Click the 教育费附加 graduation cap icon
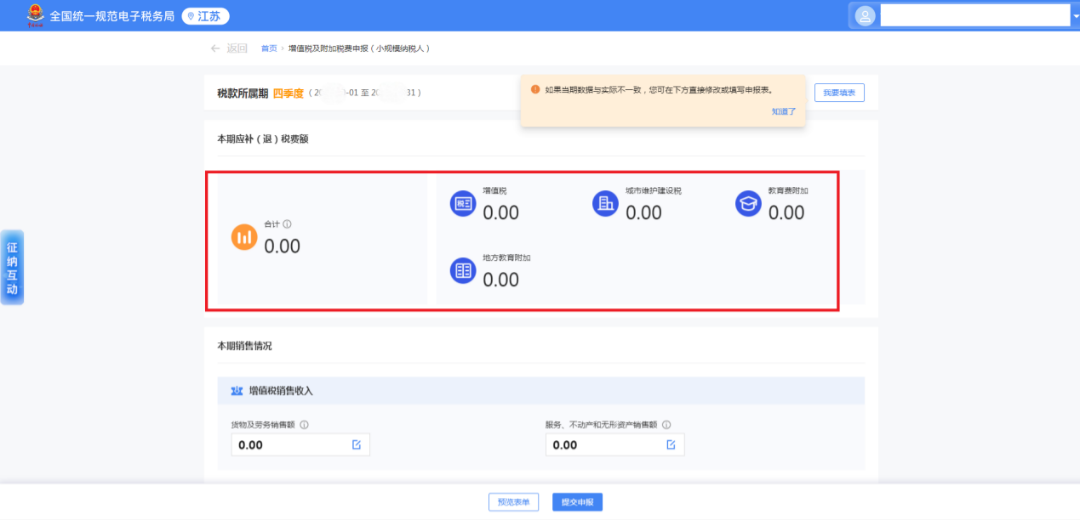1080x520 pixels. pos(748,204)
